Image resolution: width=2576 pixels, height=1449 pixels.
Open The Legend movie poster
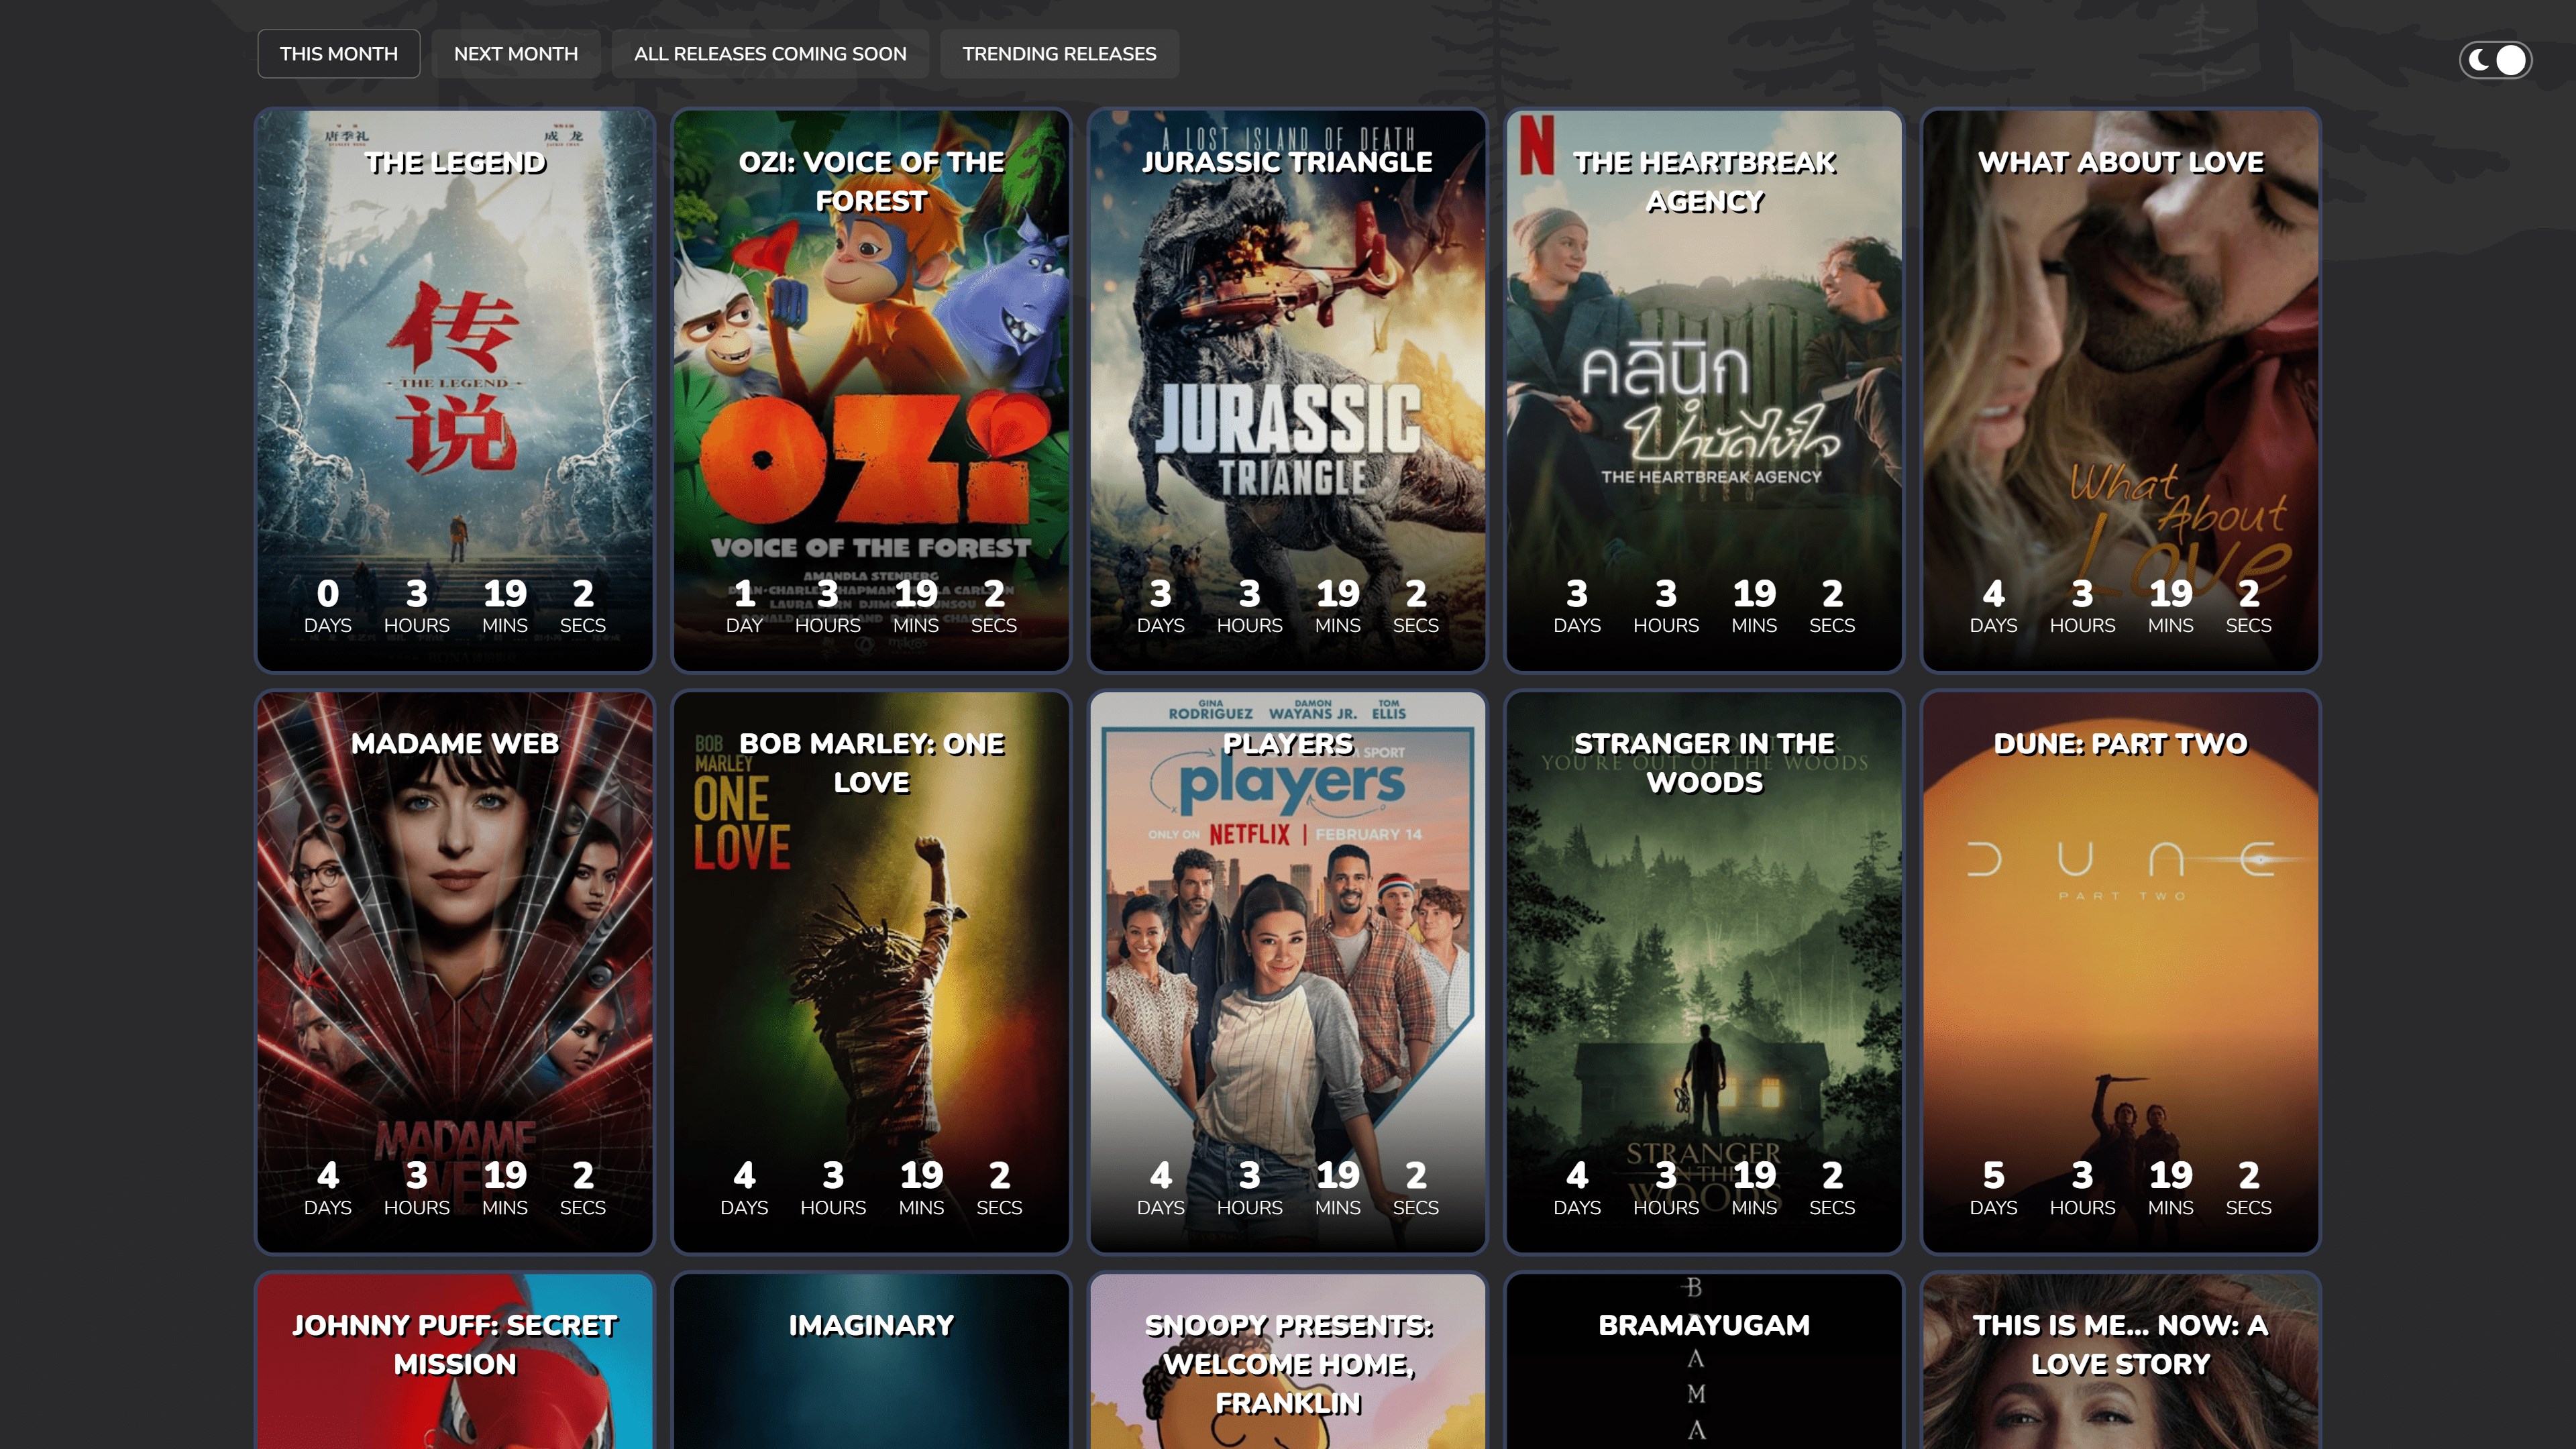pyautogui.click(x=455, y=390)
